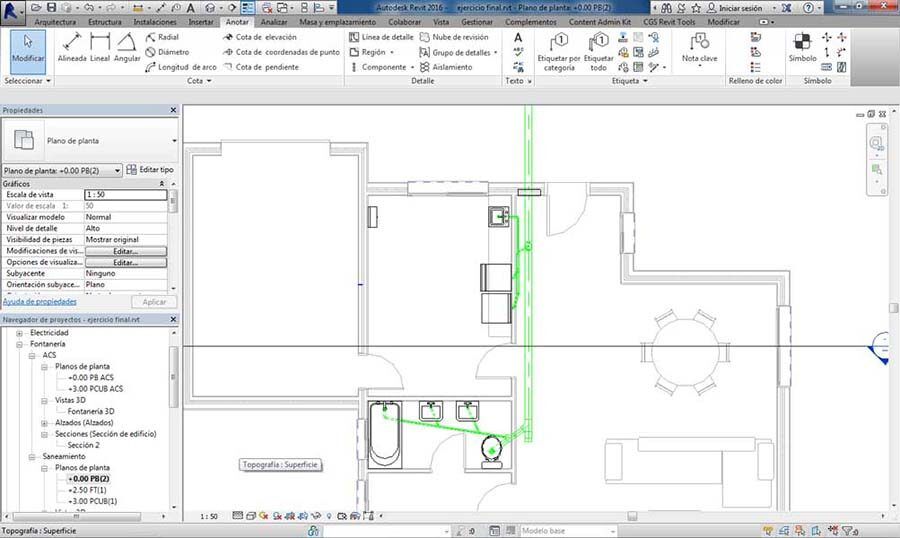Open the Ayuda de propiedades link
900x538 pixels.
(40, 301)
